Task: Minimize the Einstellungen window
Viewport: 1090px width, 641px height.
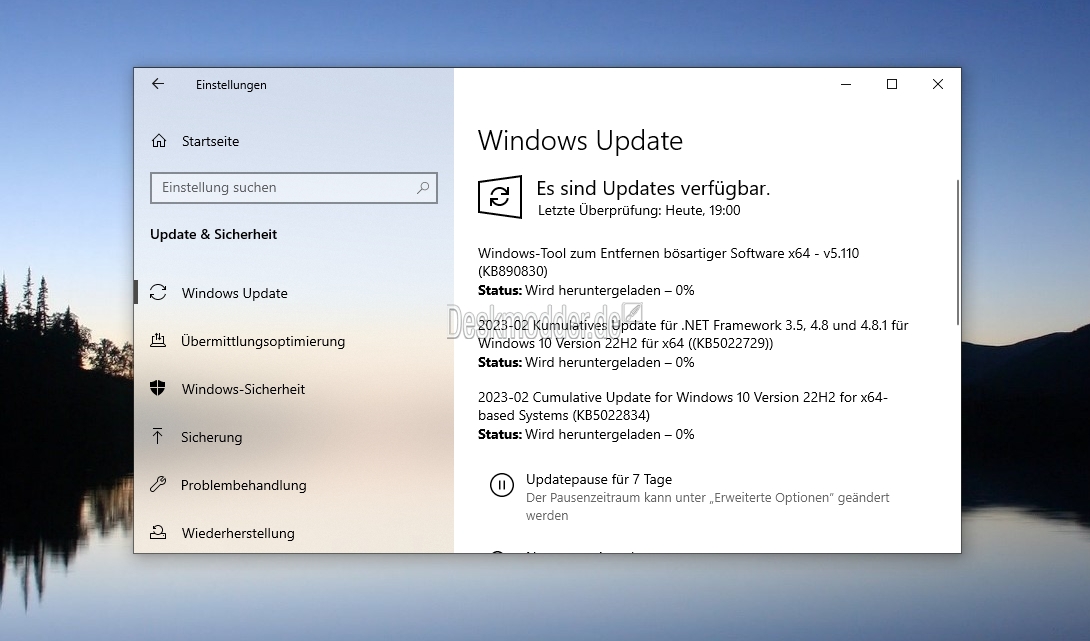Action: 846,84
